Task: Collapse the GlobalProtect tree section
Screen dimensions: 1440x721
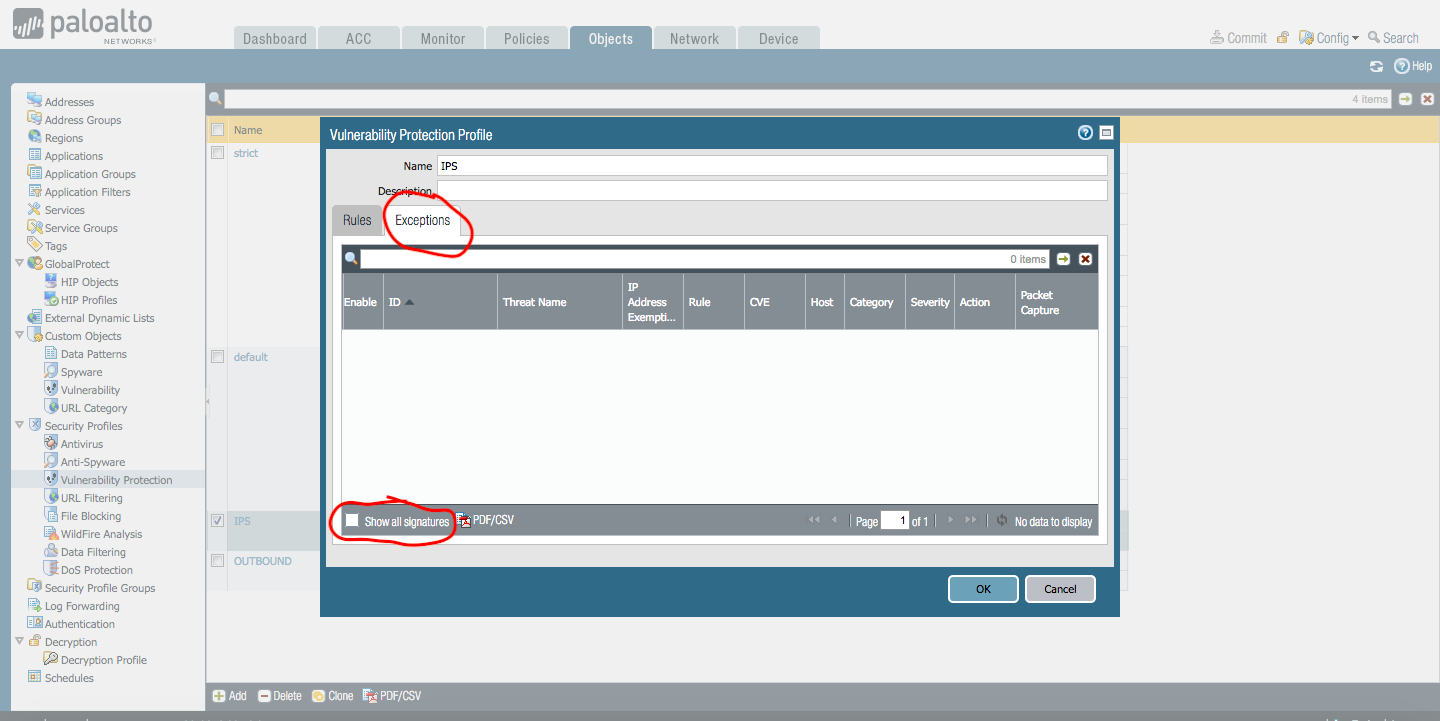Action: click(x=20, y=264)
